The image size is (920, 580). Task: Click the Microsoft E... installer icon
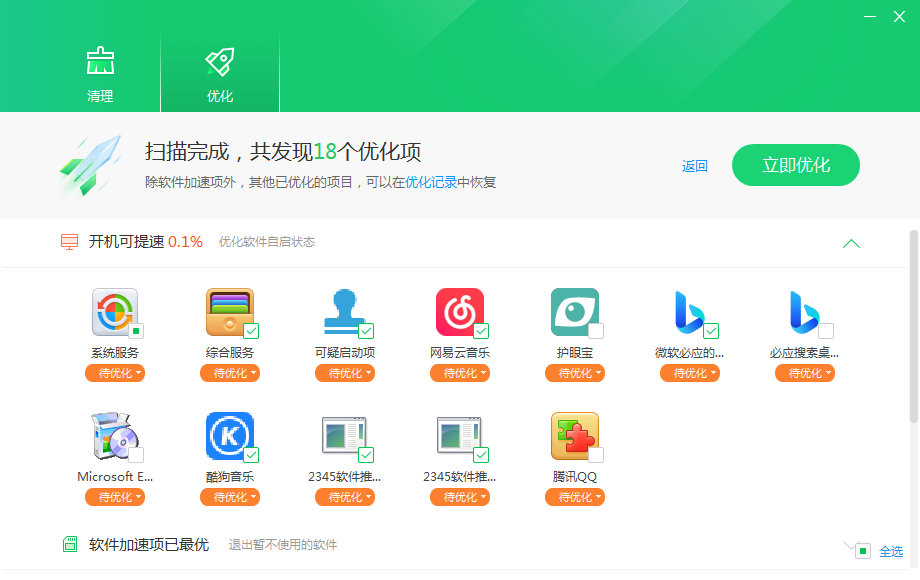coord(115,436)
